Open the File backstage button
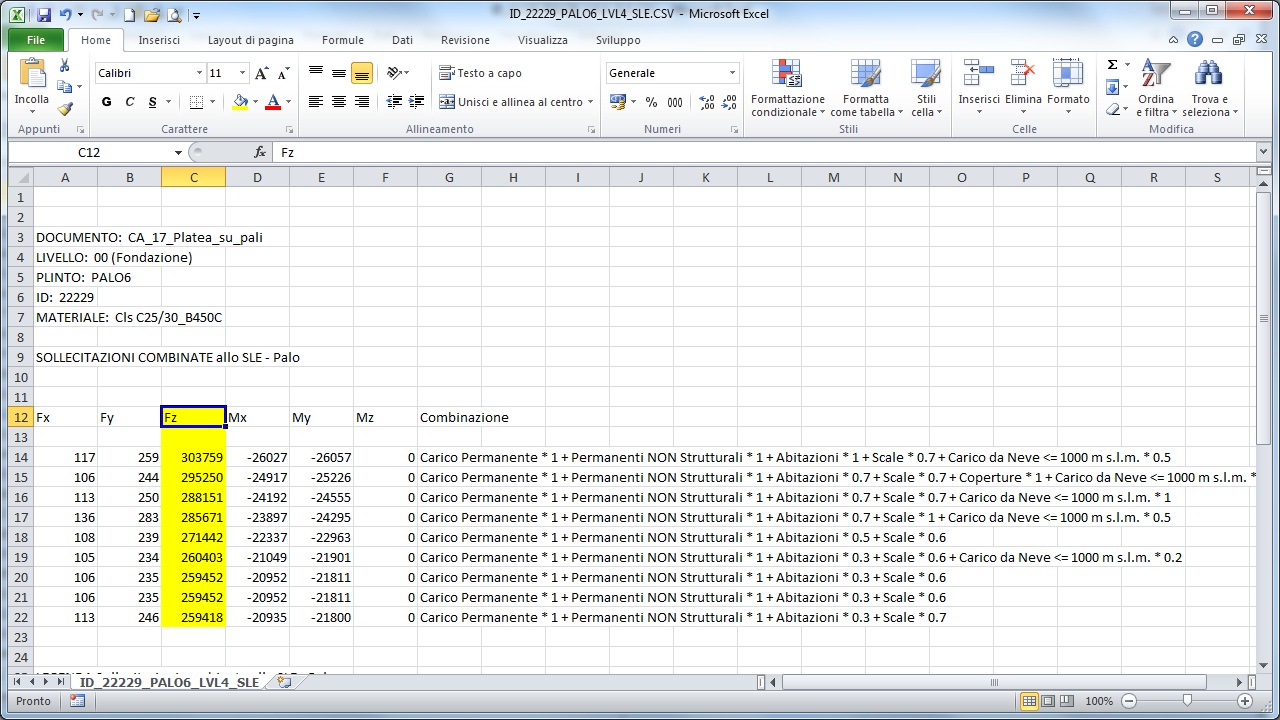 click(x=36, y=40)
